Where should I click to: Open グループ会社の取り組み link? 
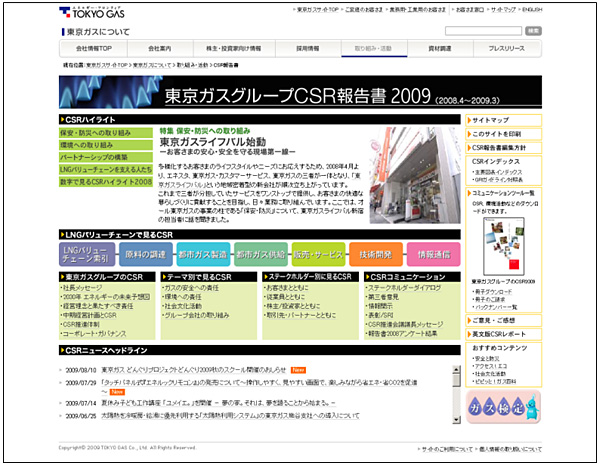point(197,315)
